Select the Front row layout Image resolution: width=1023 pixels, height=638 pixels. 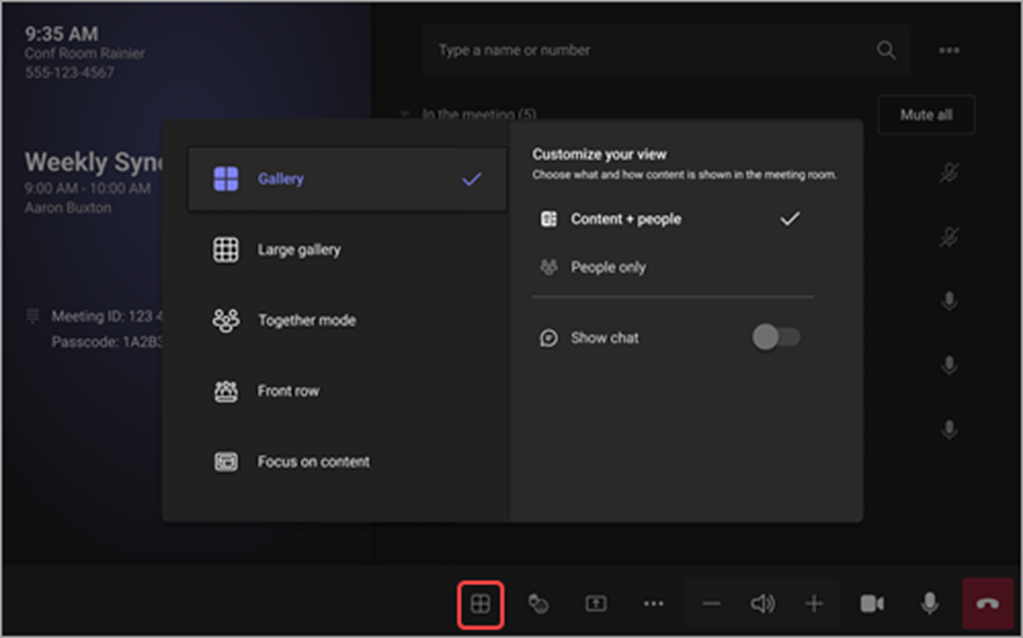point(290,391)
